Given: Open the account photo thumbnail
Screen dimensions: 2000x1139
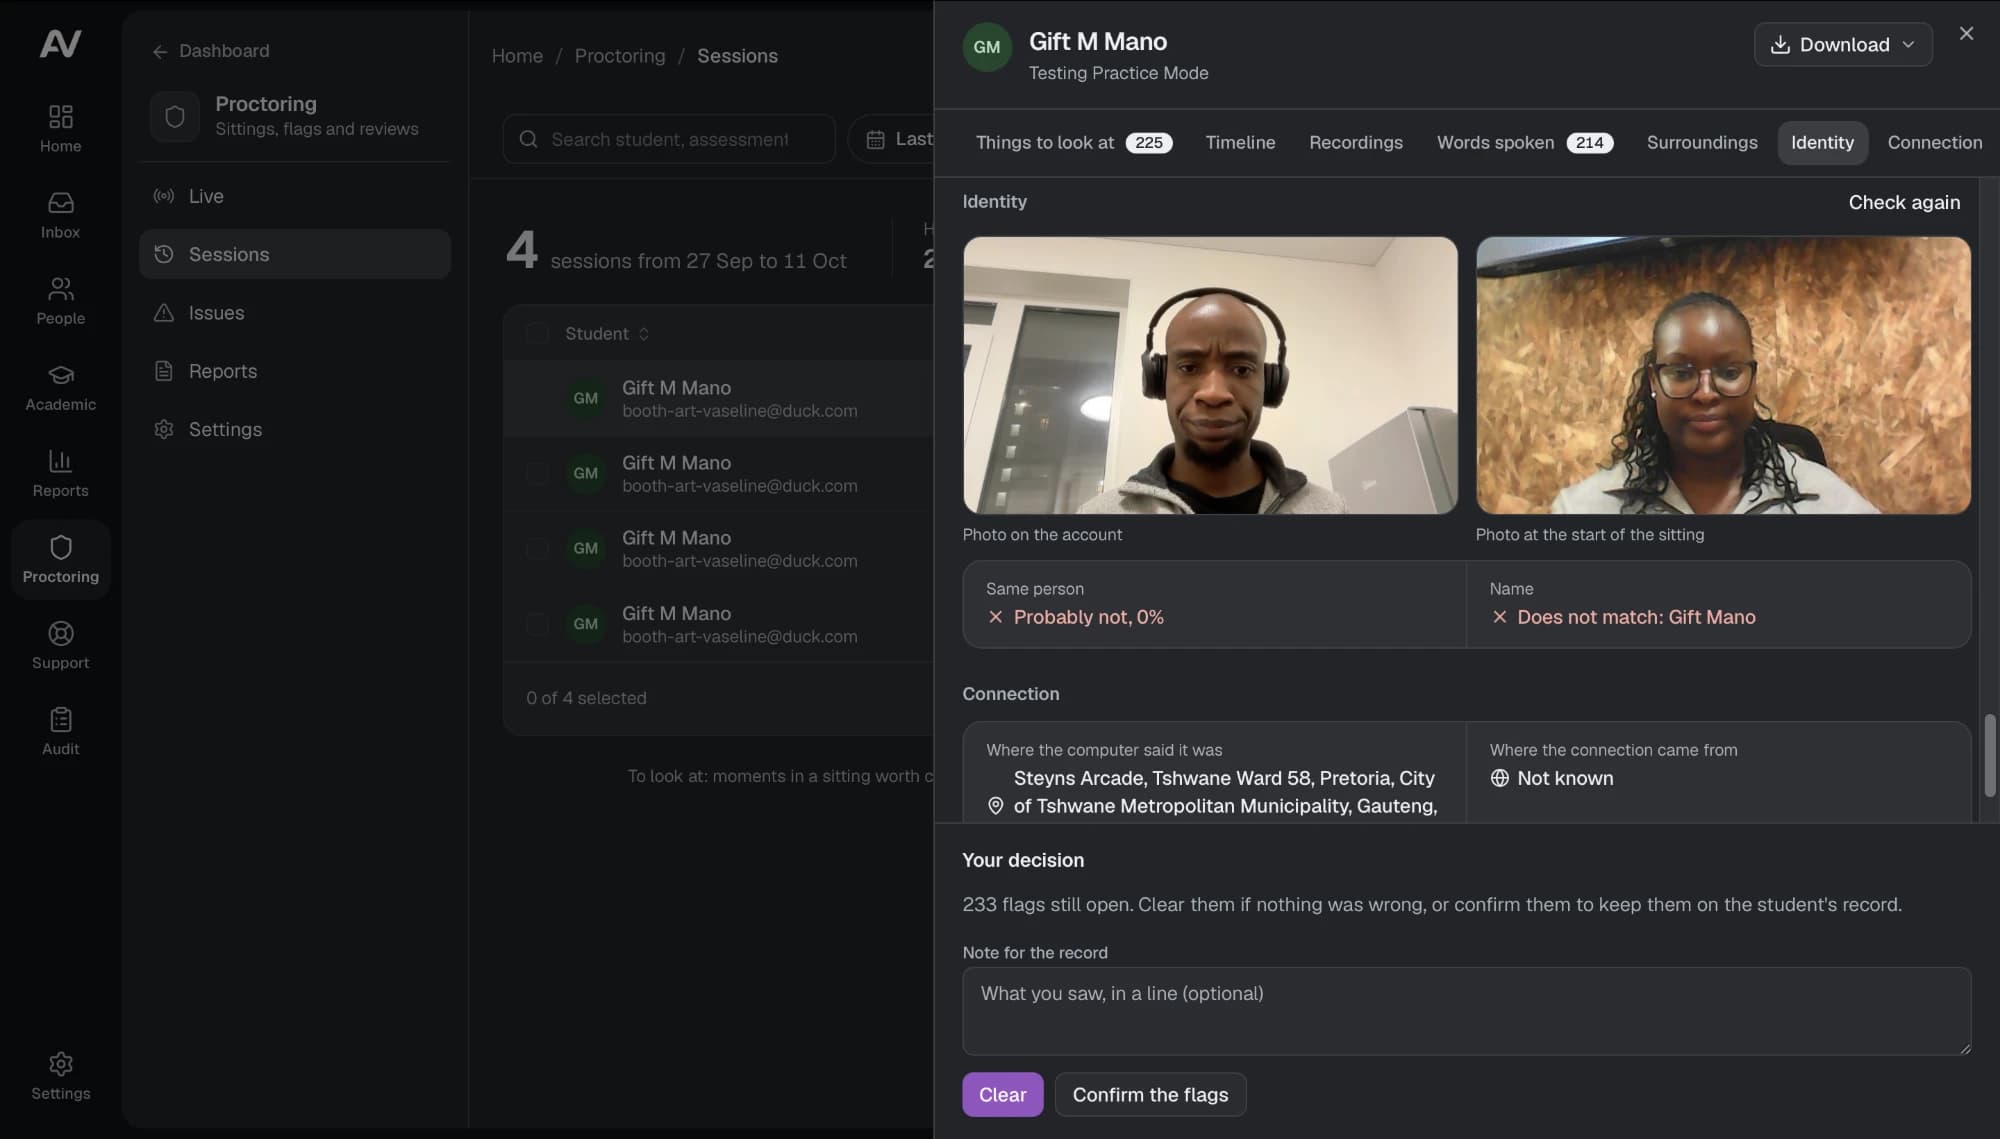Looking at the screenshot, I should click(x=1210, y=375).
